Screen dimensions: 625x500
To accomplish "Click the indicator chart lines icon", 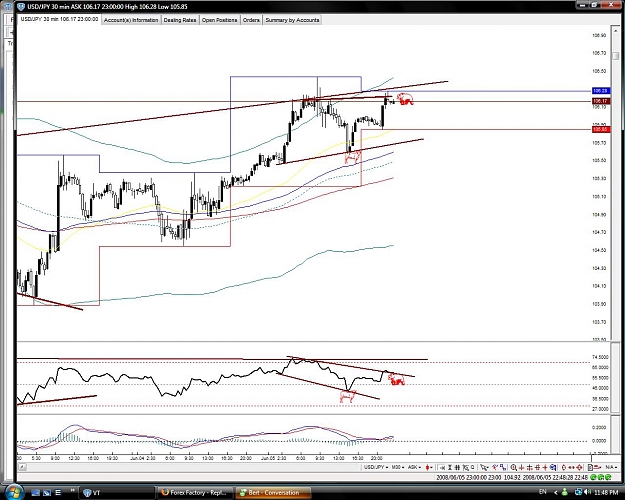I will coord(465,467).
